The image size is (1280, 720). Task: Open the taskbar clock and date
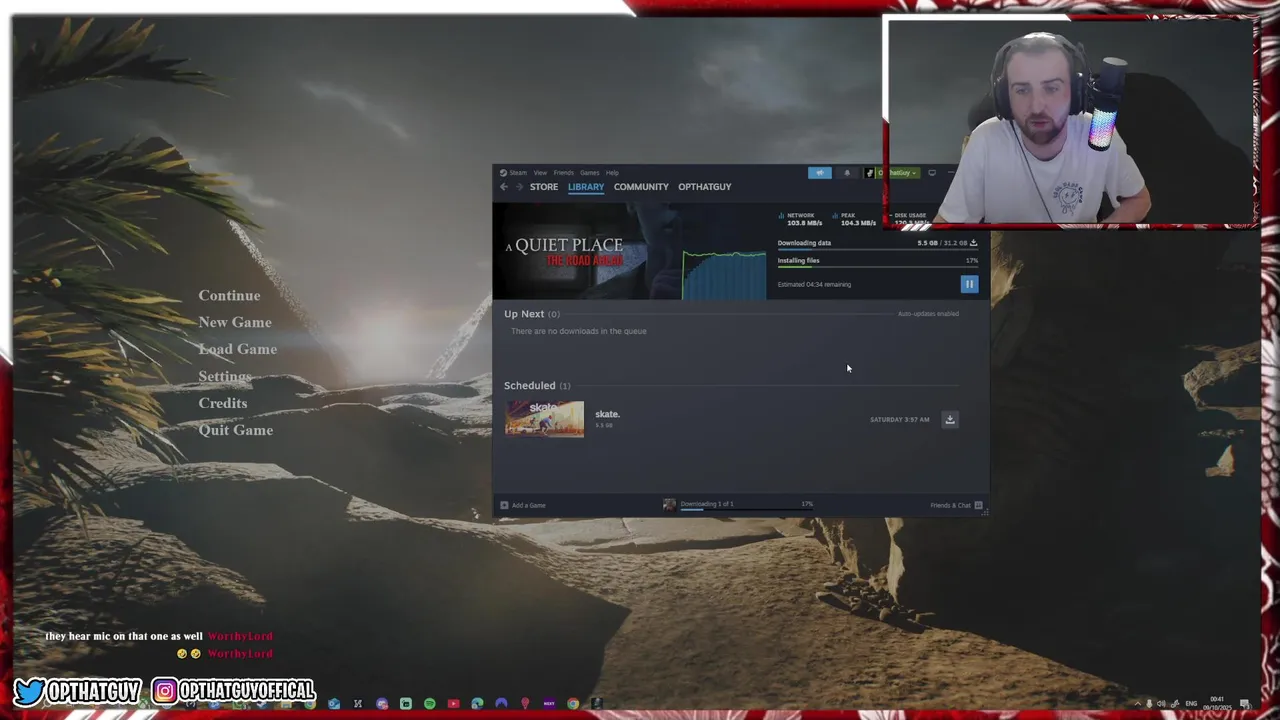click(x=1217, y=703)
